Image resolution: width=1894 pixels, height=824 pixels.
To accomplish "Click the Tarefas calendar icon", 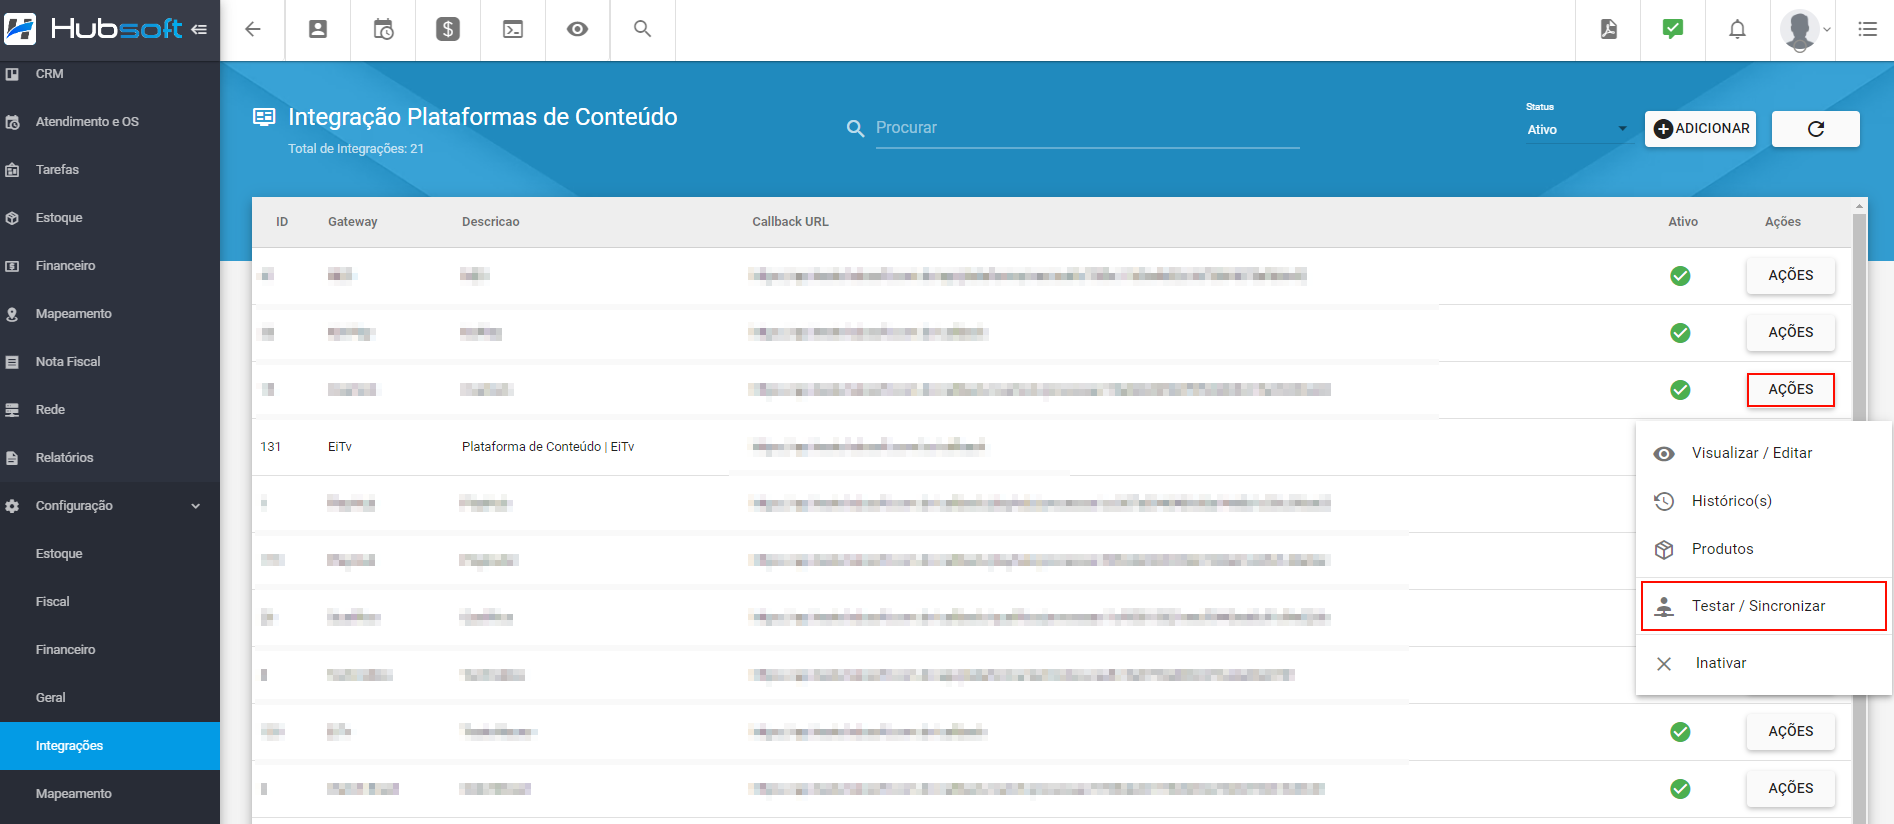I will (x=12, y=170).
